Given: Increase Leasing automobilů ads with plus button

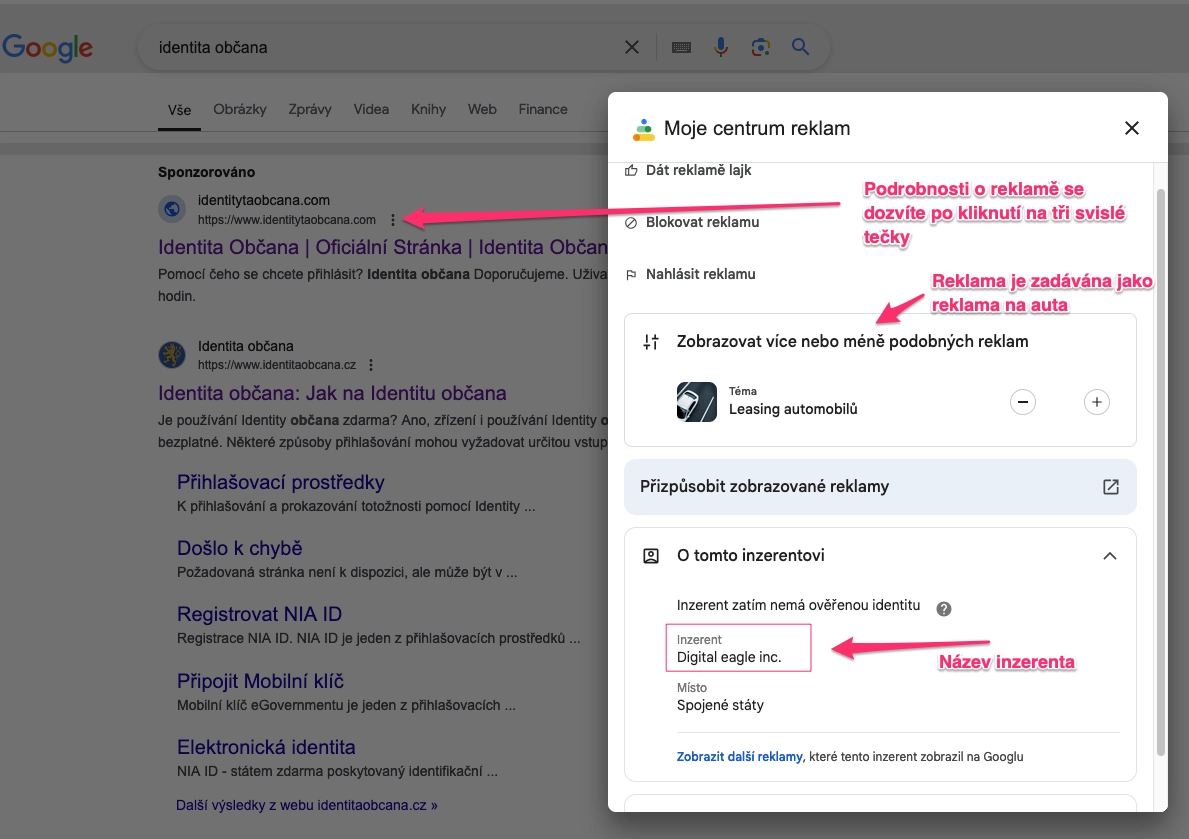Looking at the screenshot, I should 1096,402.
